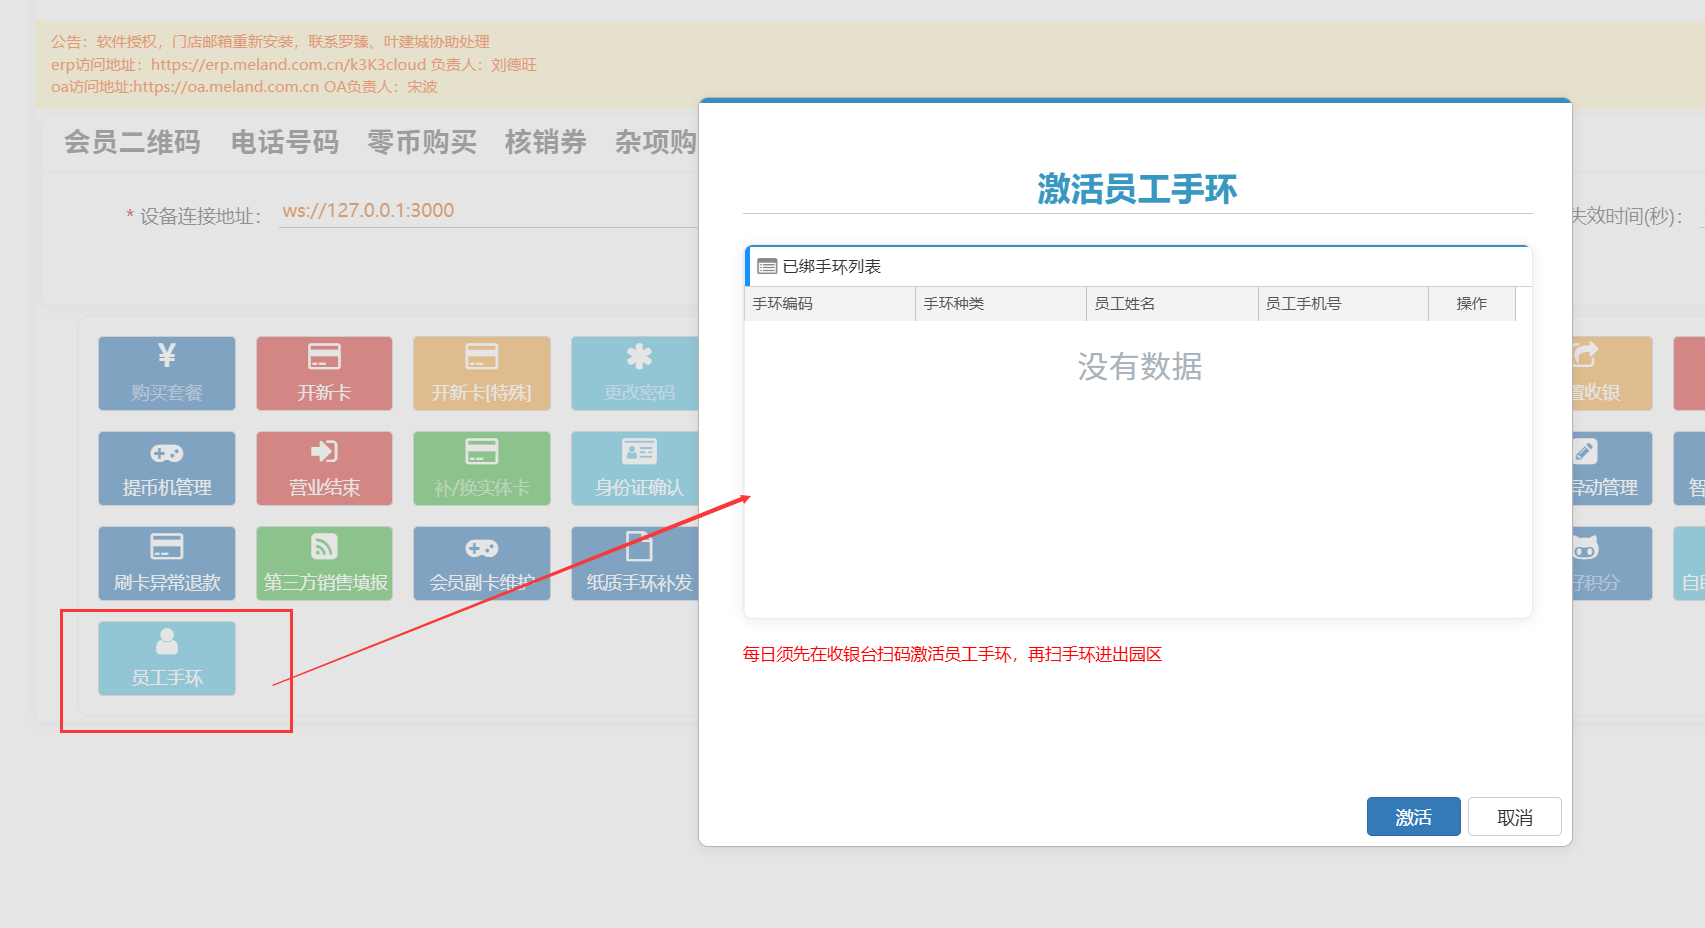
Task: Click the 员工手环 user tile
Action: point(166,658)
